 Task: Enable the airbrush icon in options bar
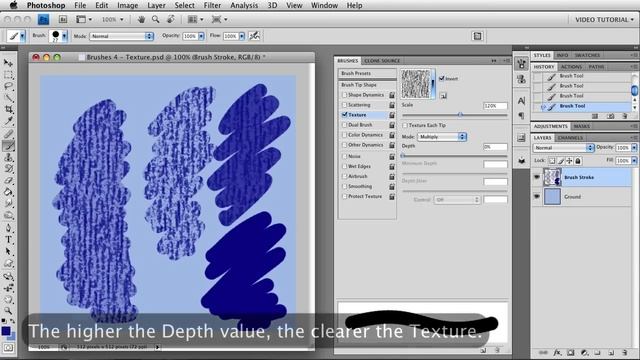pyautogui.click(x=254, y=36)
